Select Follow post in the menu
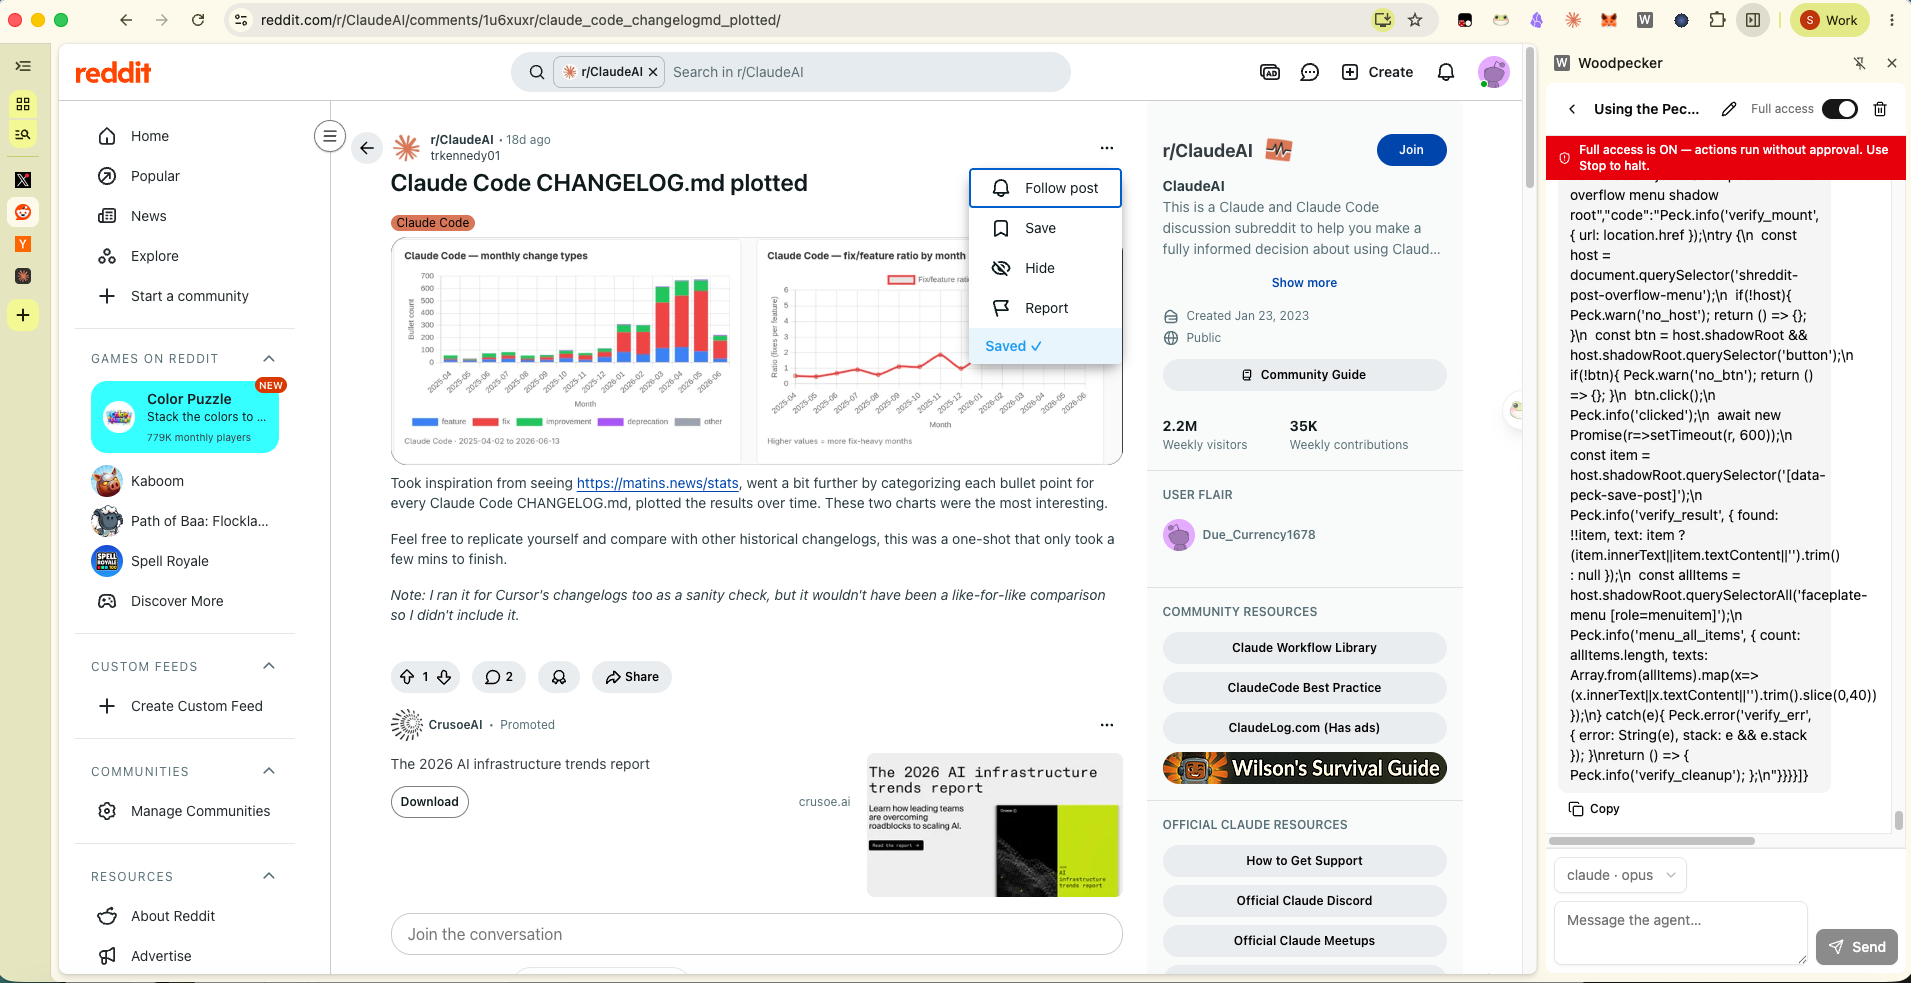1911x983 pixels. 1045,188
